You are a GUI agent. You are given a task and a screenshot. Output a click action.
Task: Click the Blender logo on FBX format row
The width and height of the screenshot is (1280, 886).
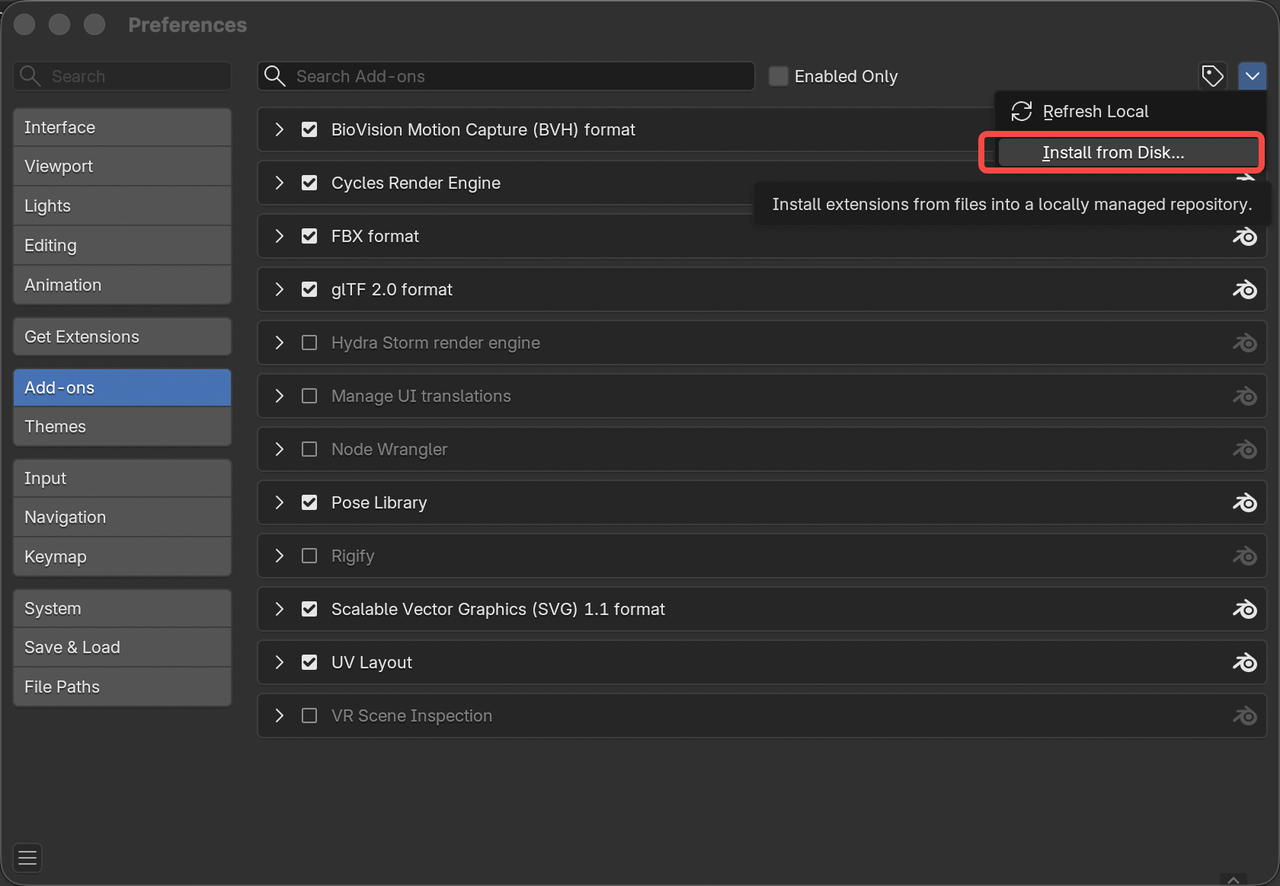(1244, 236)
